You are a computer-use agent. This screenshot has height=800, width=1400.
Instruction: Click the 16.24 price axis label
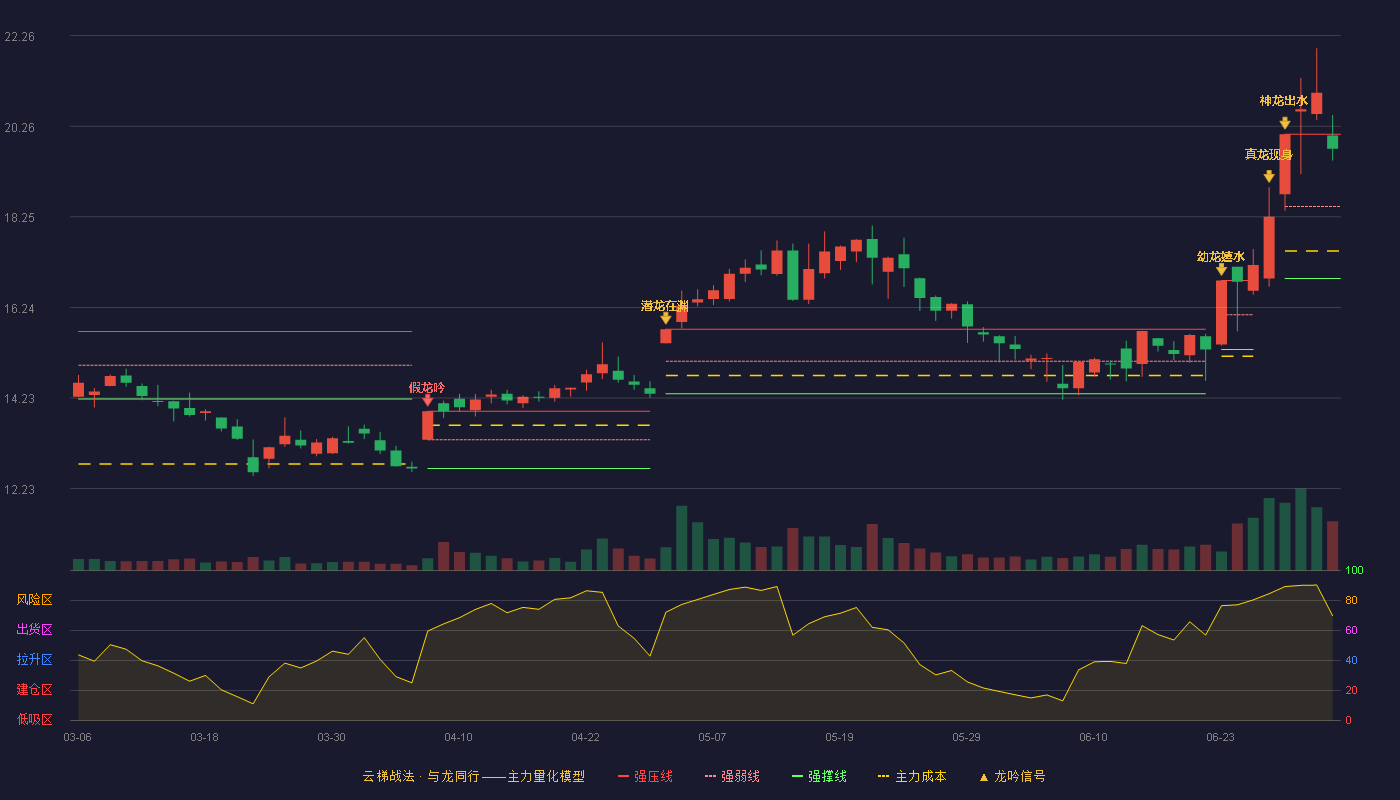pos(19,308)
